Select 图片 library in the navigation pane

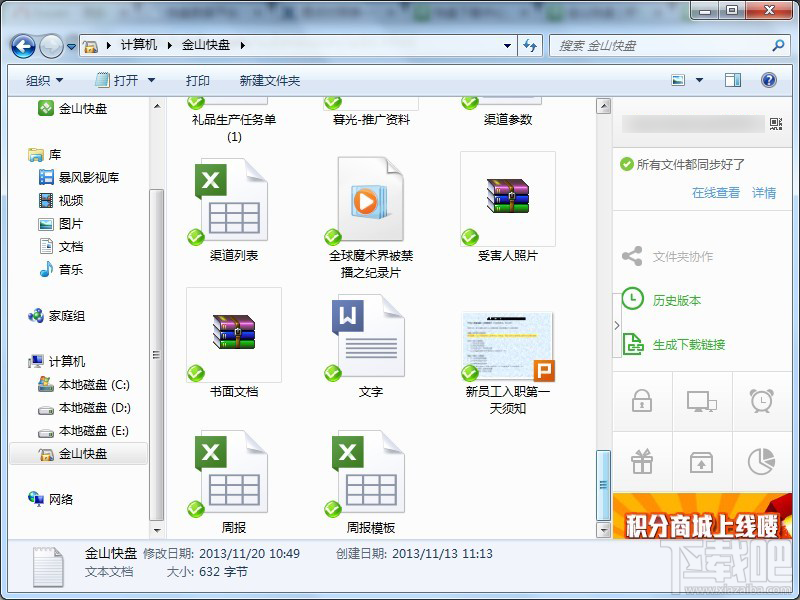click(x=61, y=223)
